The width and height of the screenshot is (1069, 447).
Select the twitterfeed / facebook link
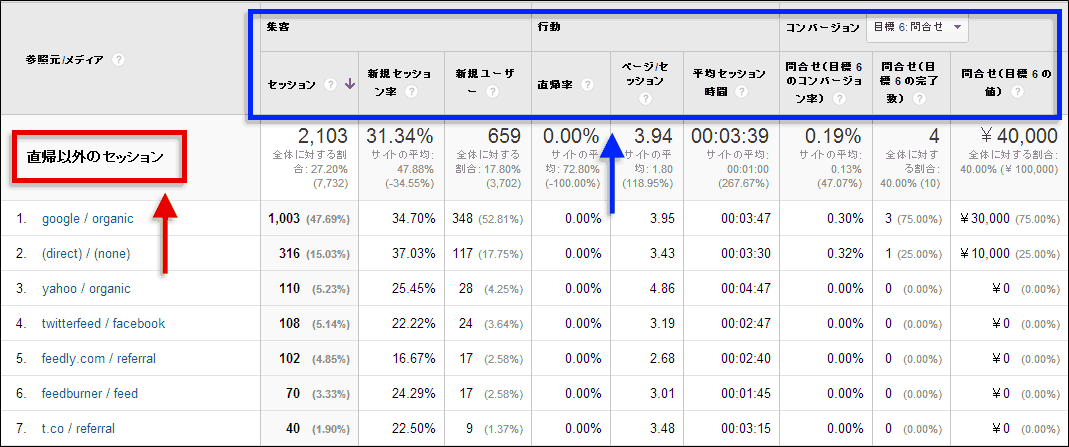tap(103, 323)
